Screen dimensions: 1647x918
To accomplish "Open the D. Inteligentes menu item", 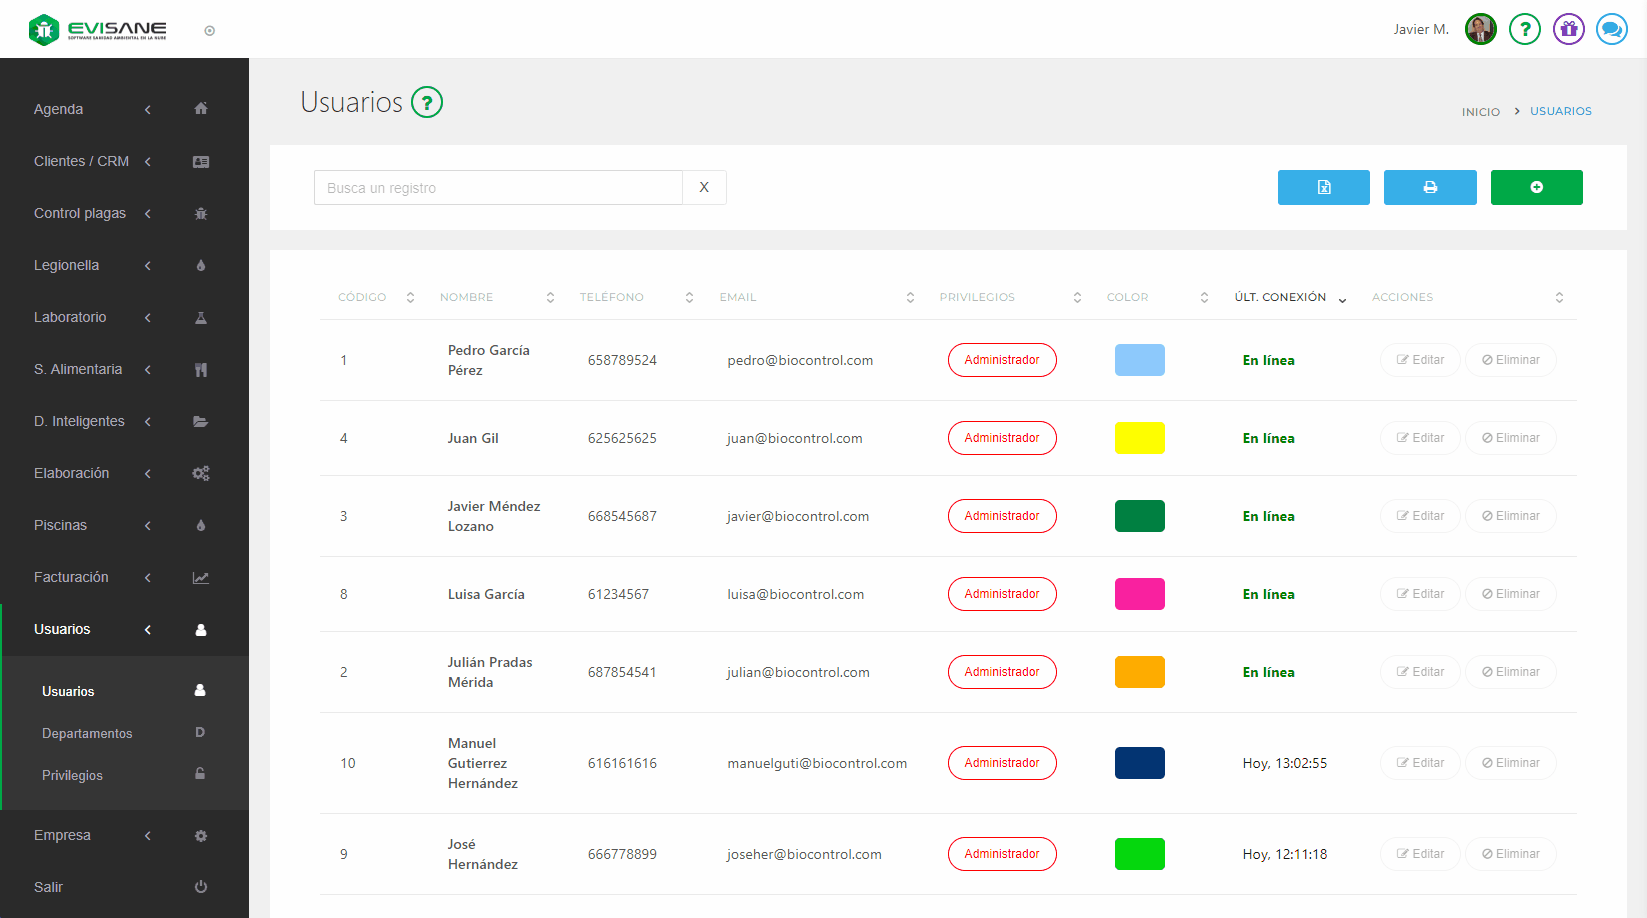I will pos(124,421).
